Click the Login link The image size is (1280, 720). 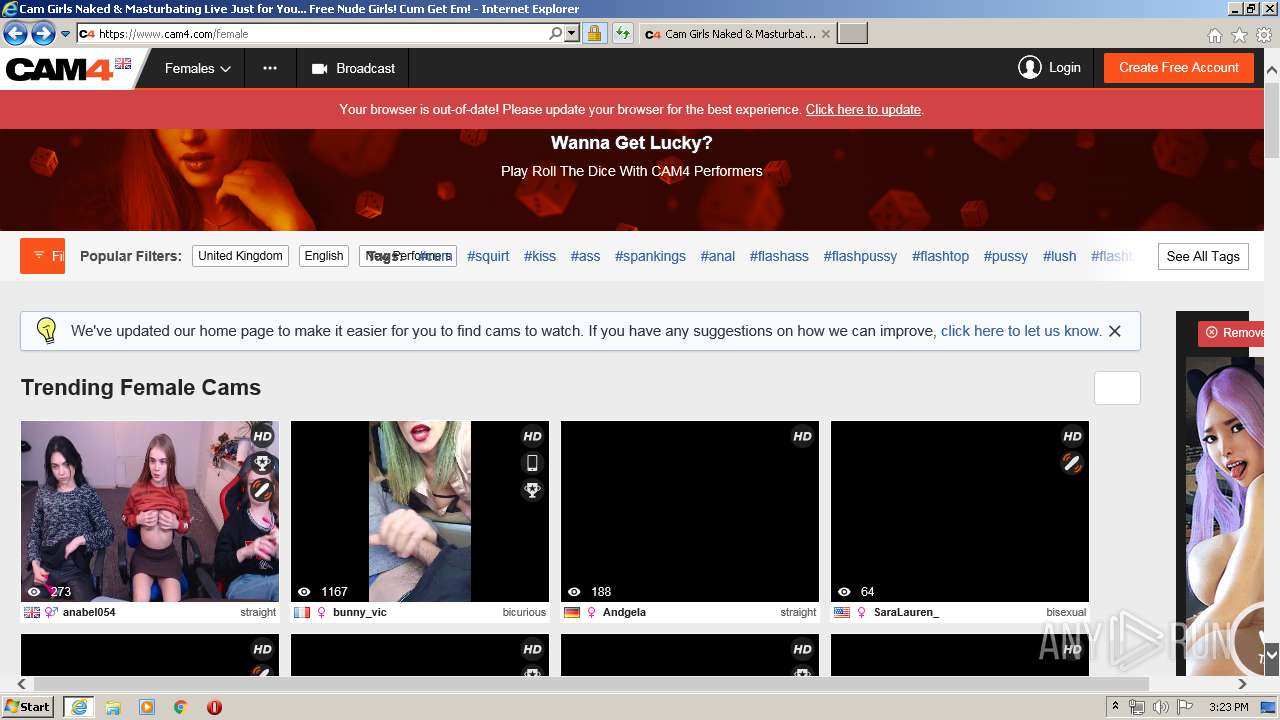(x=1064, y=68)
